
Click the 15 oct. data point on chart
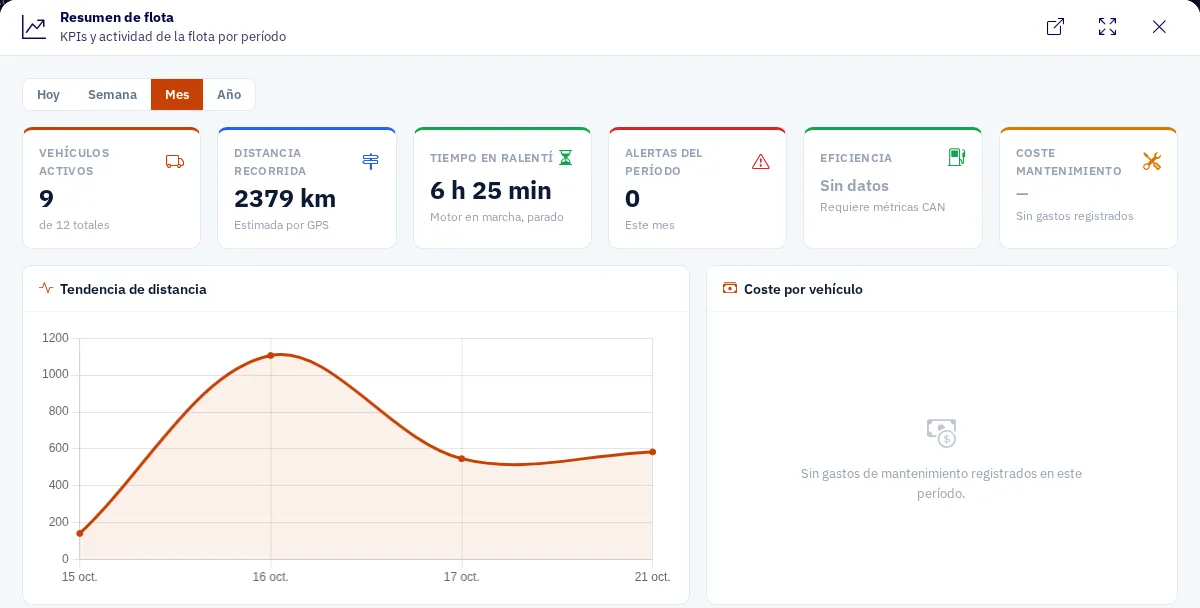point(80,533)
